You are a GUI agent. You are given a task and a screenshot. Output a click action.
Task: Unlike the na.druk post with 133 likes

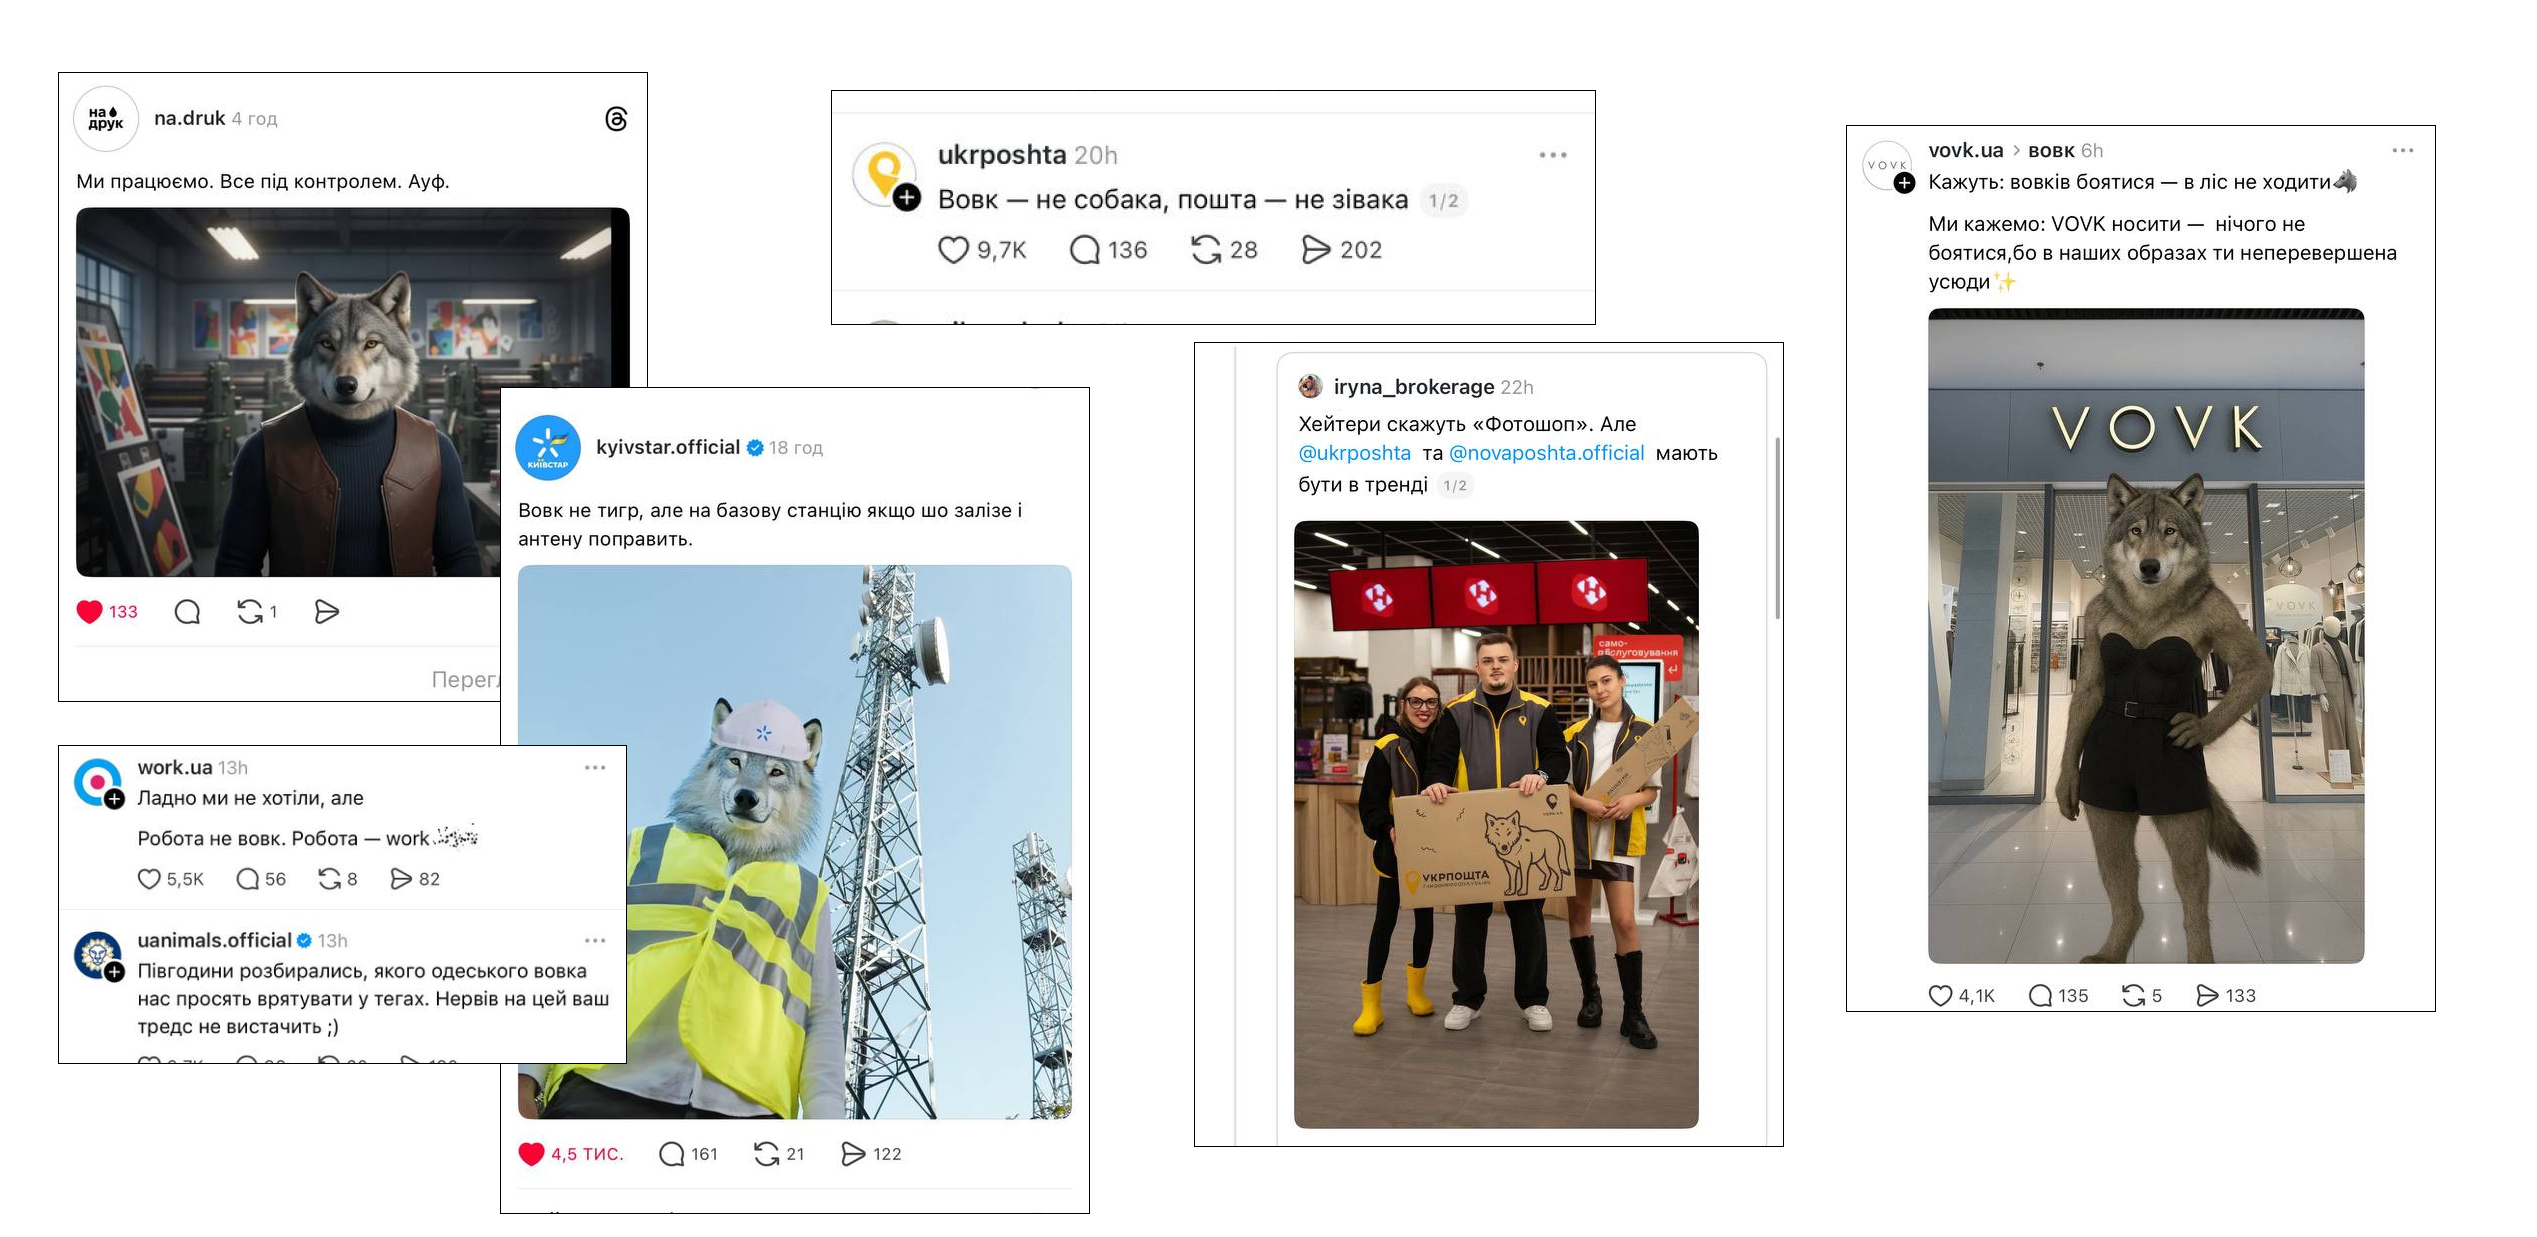(x=90, y=611)
